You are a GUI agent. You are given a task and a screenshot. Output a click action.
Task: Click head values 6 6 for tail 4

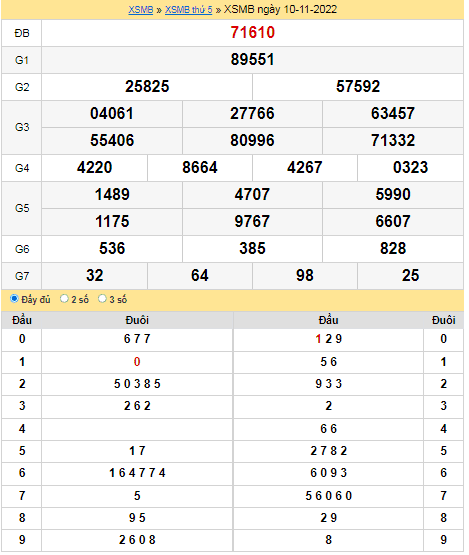(328, 429)
